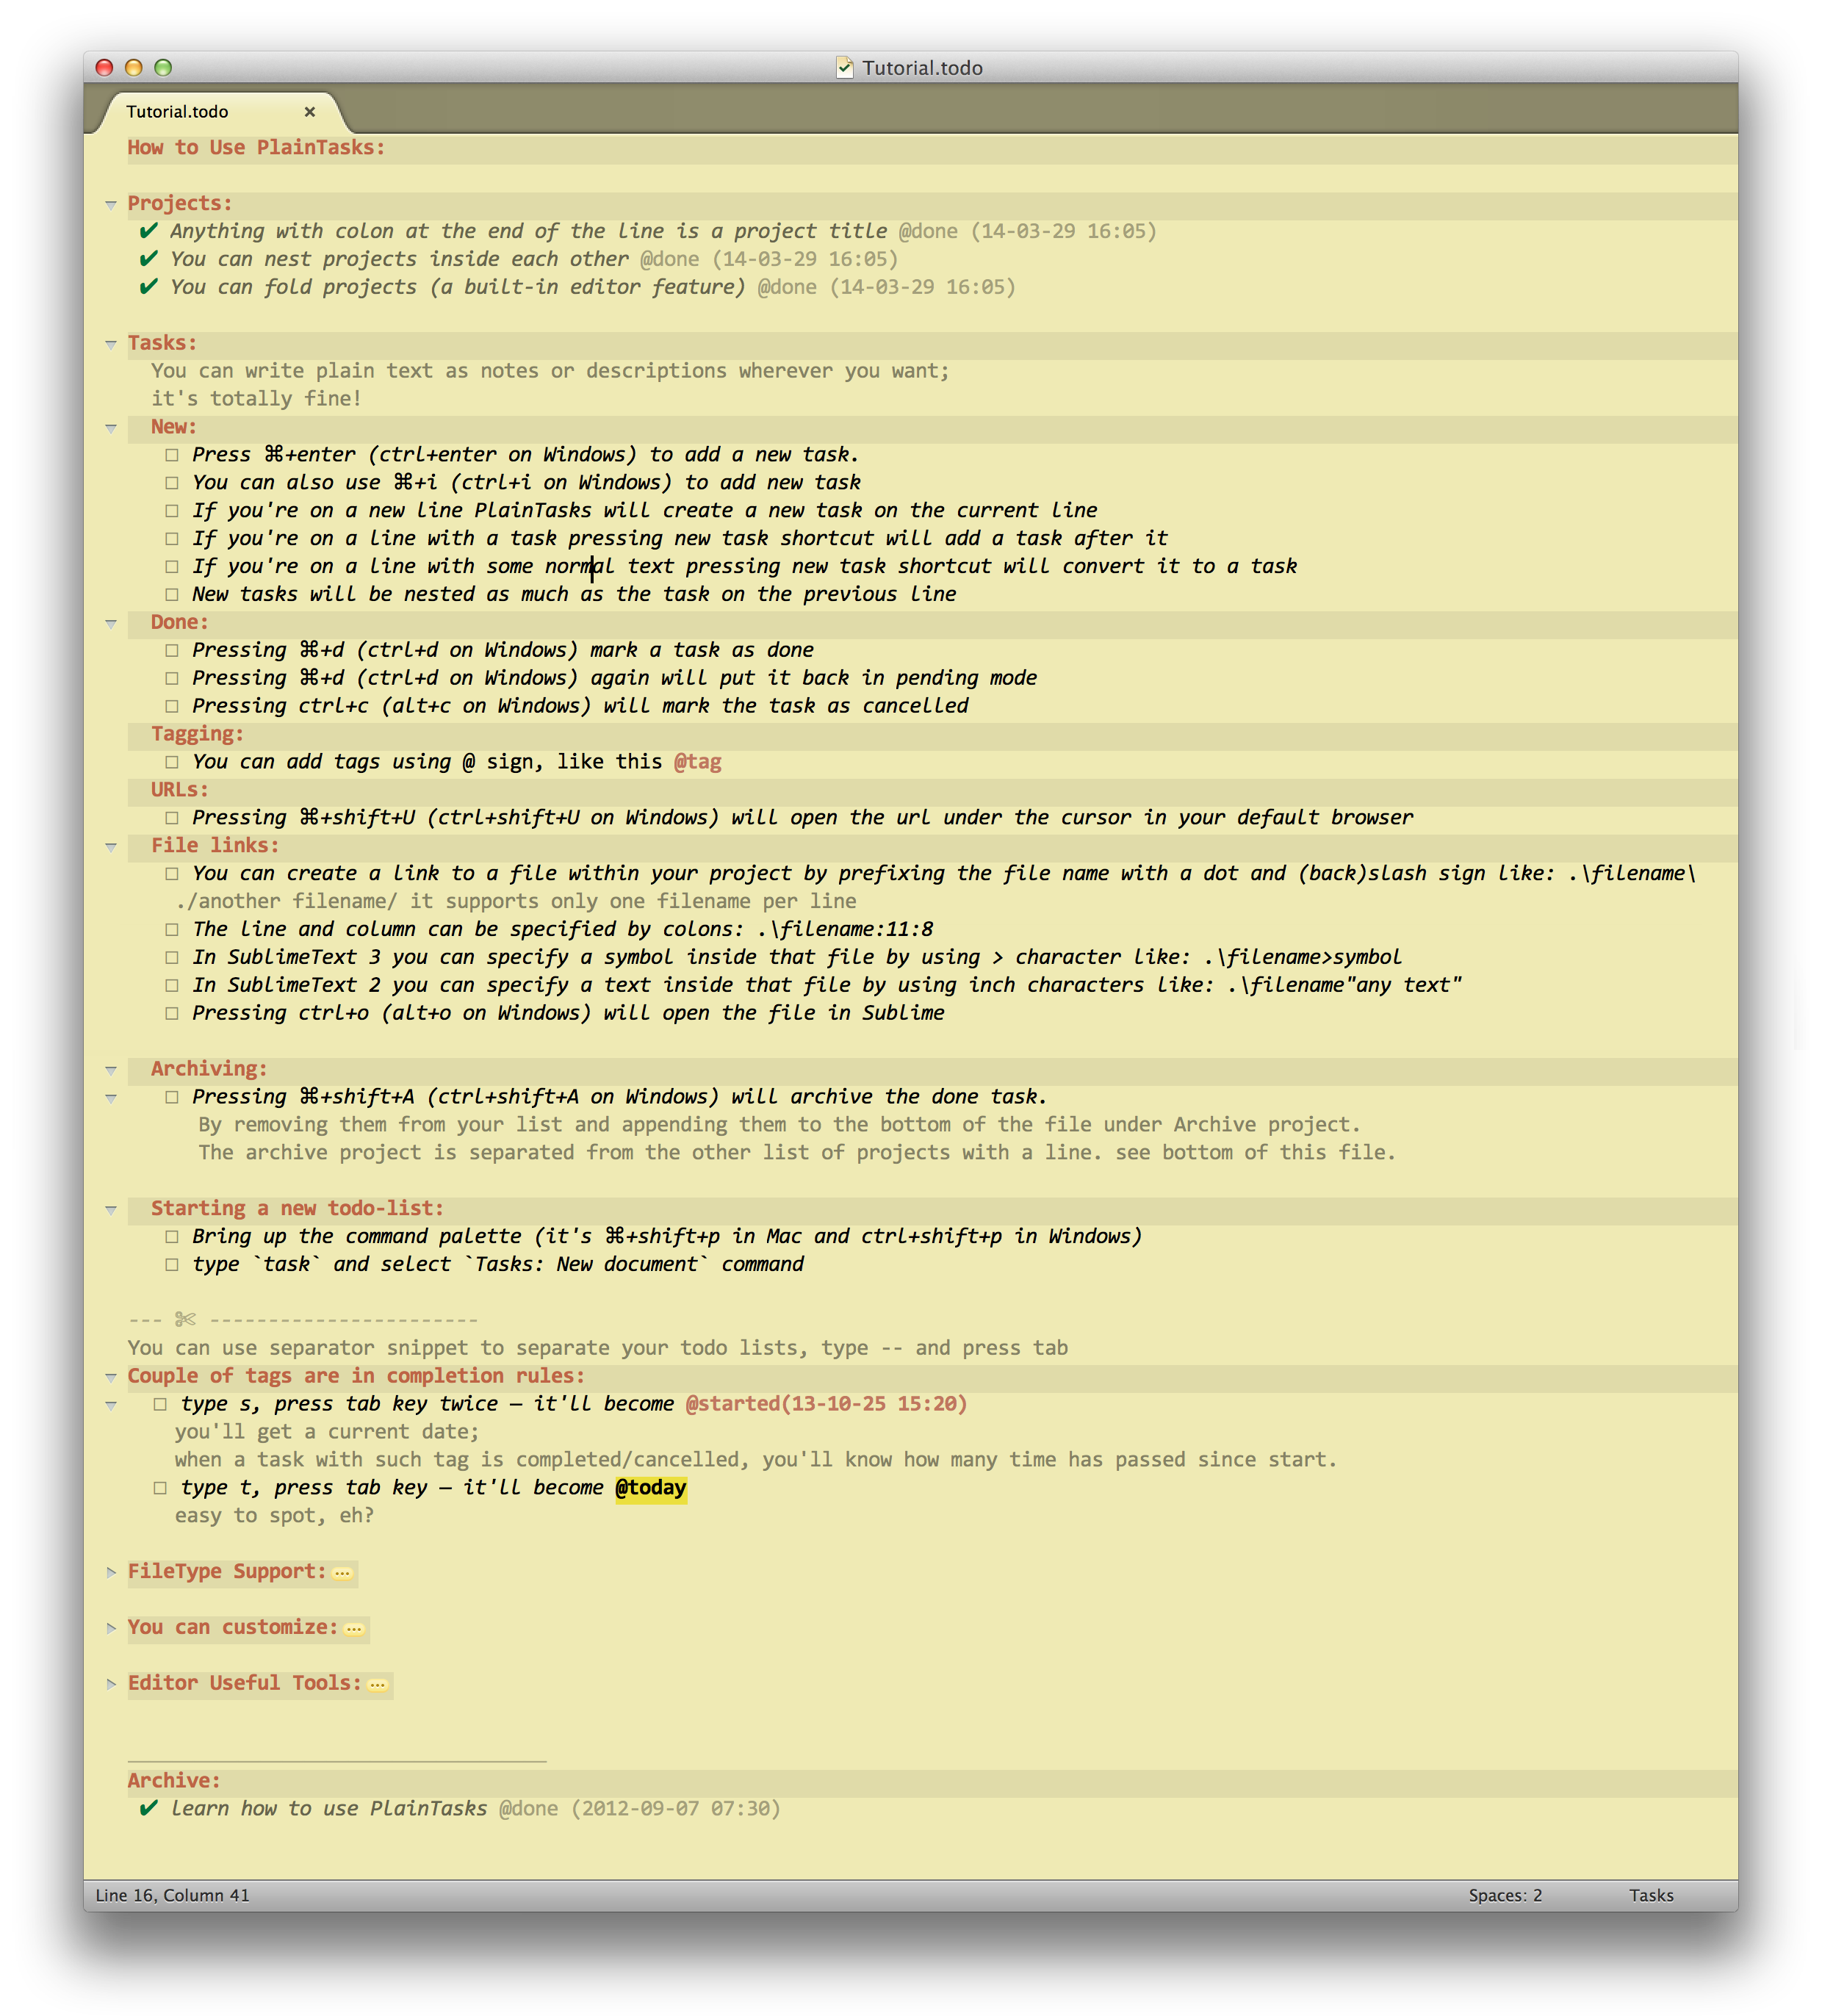The image size is (1822, 2016).
Task: Click checkbox for 'The line and column' task
Action: [172, 930]
